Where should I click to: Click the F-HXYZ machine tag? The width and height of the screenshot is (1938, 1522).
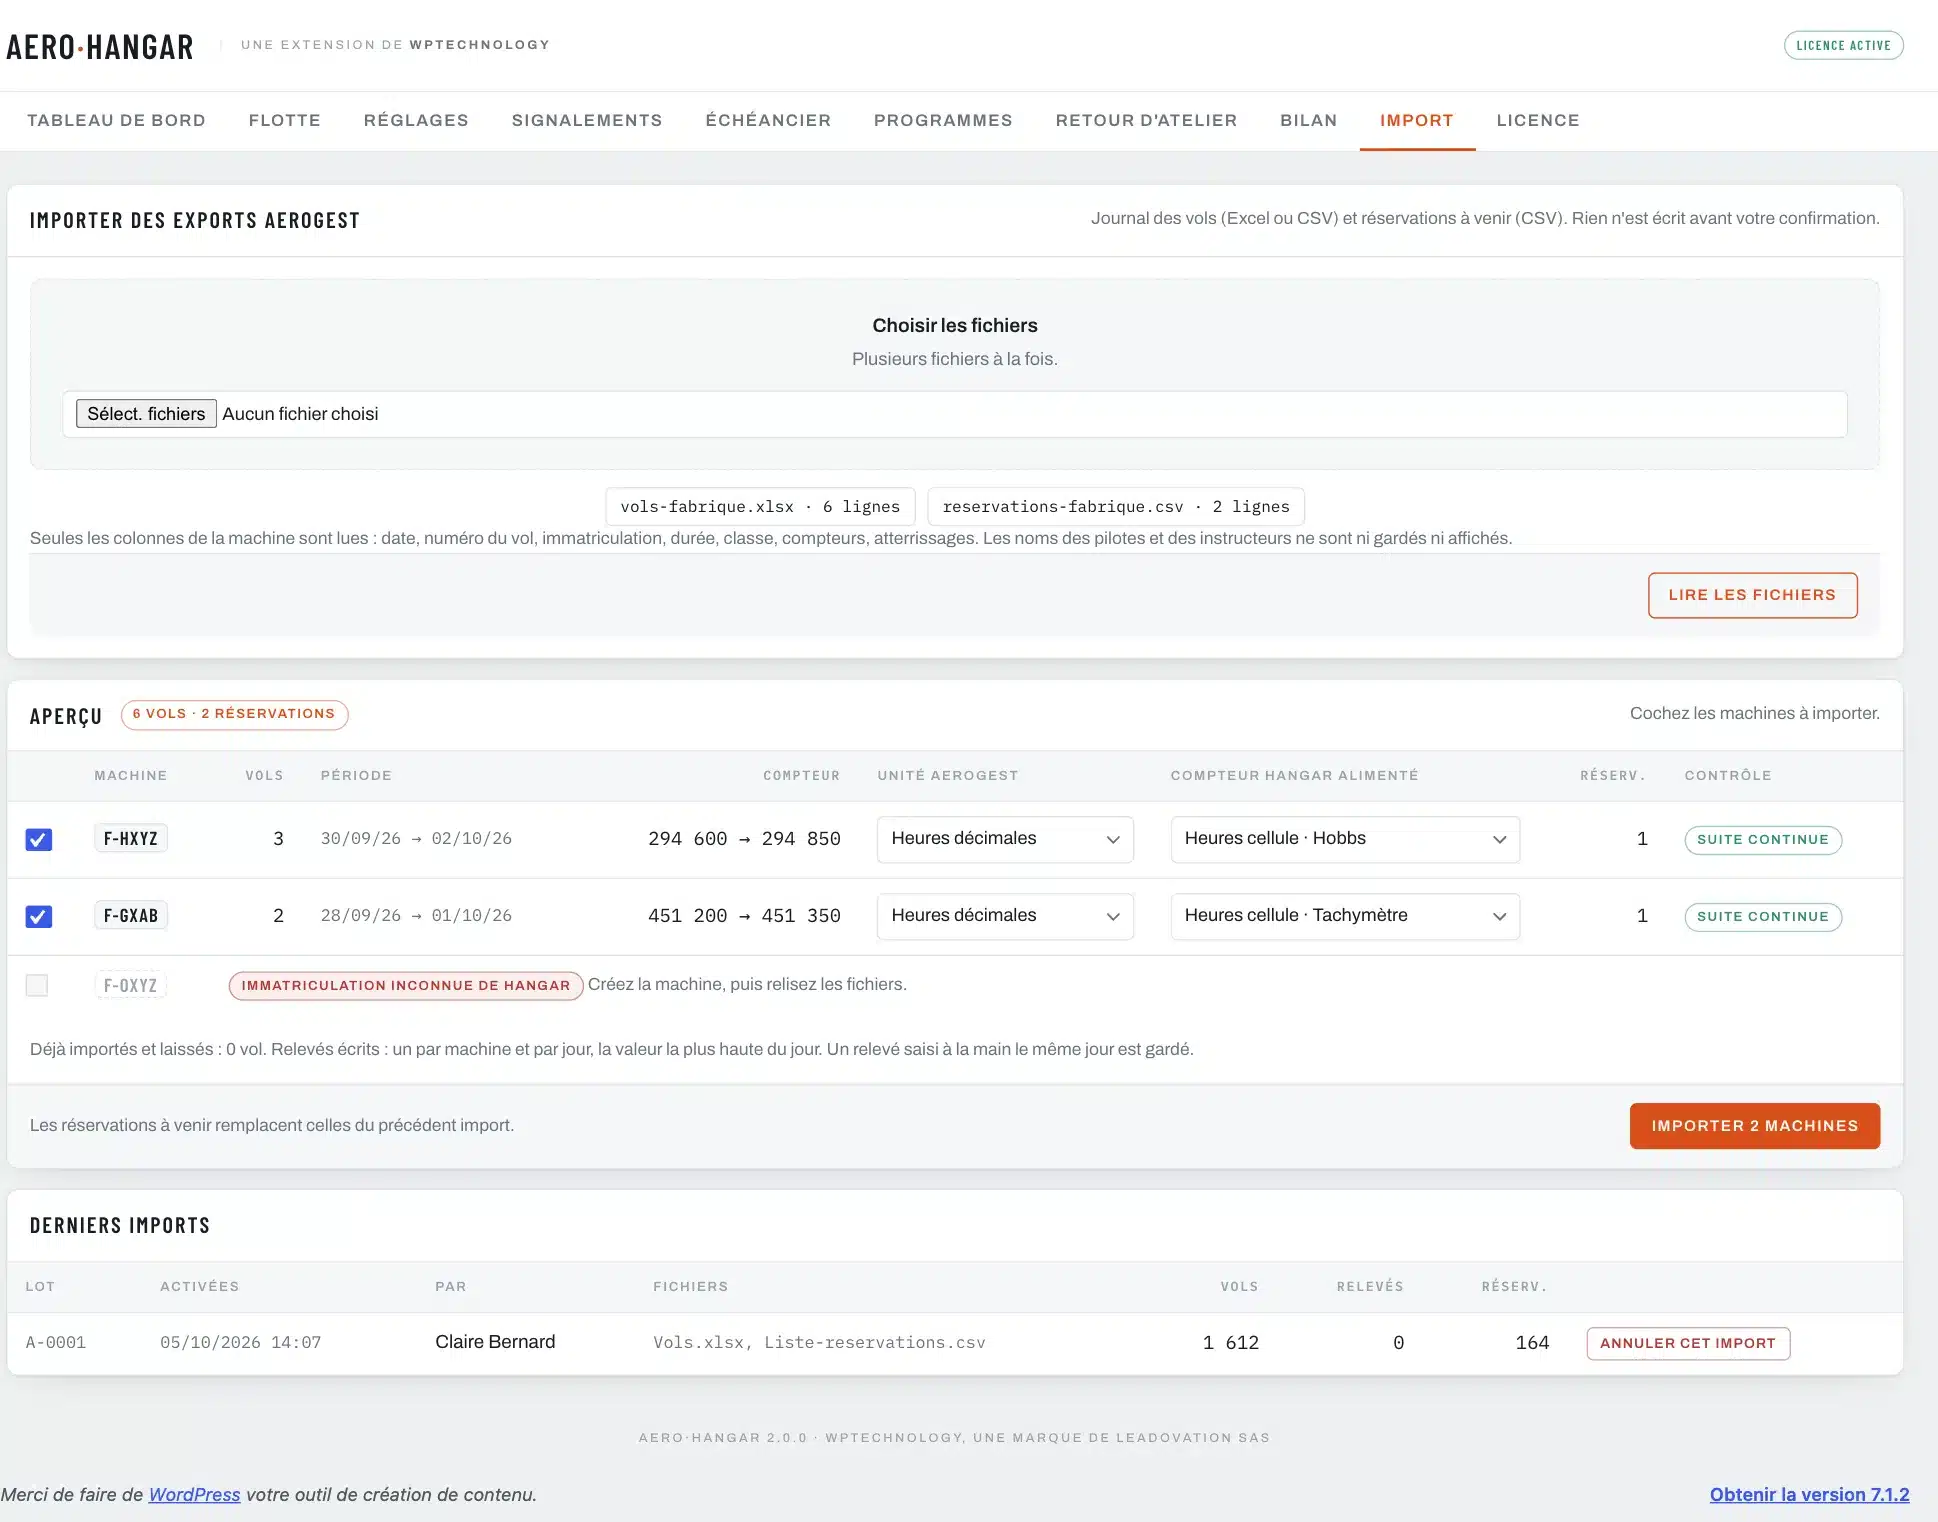tap(131, 838)
